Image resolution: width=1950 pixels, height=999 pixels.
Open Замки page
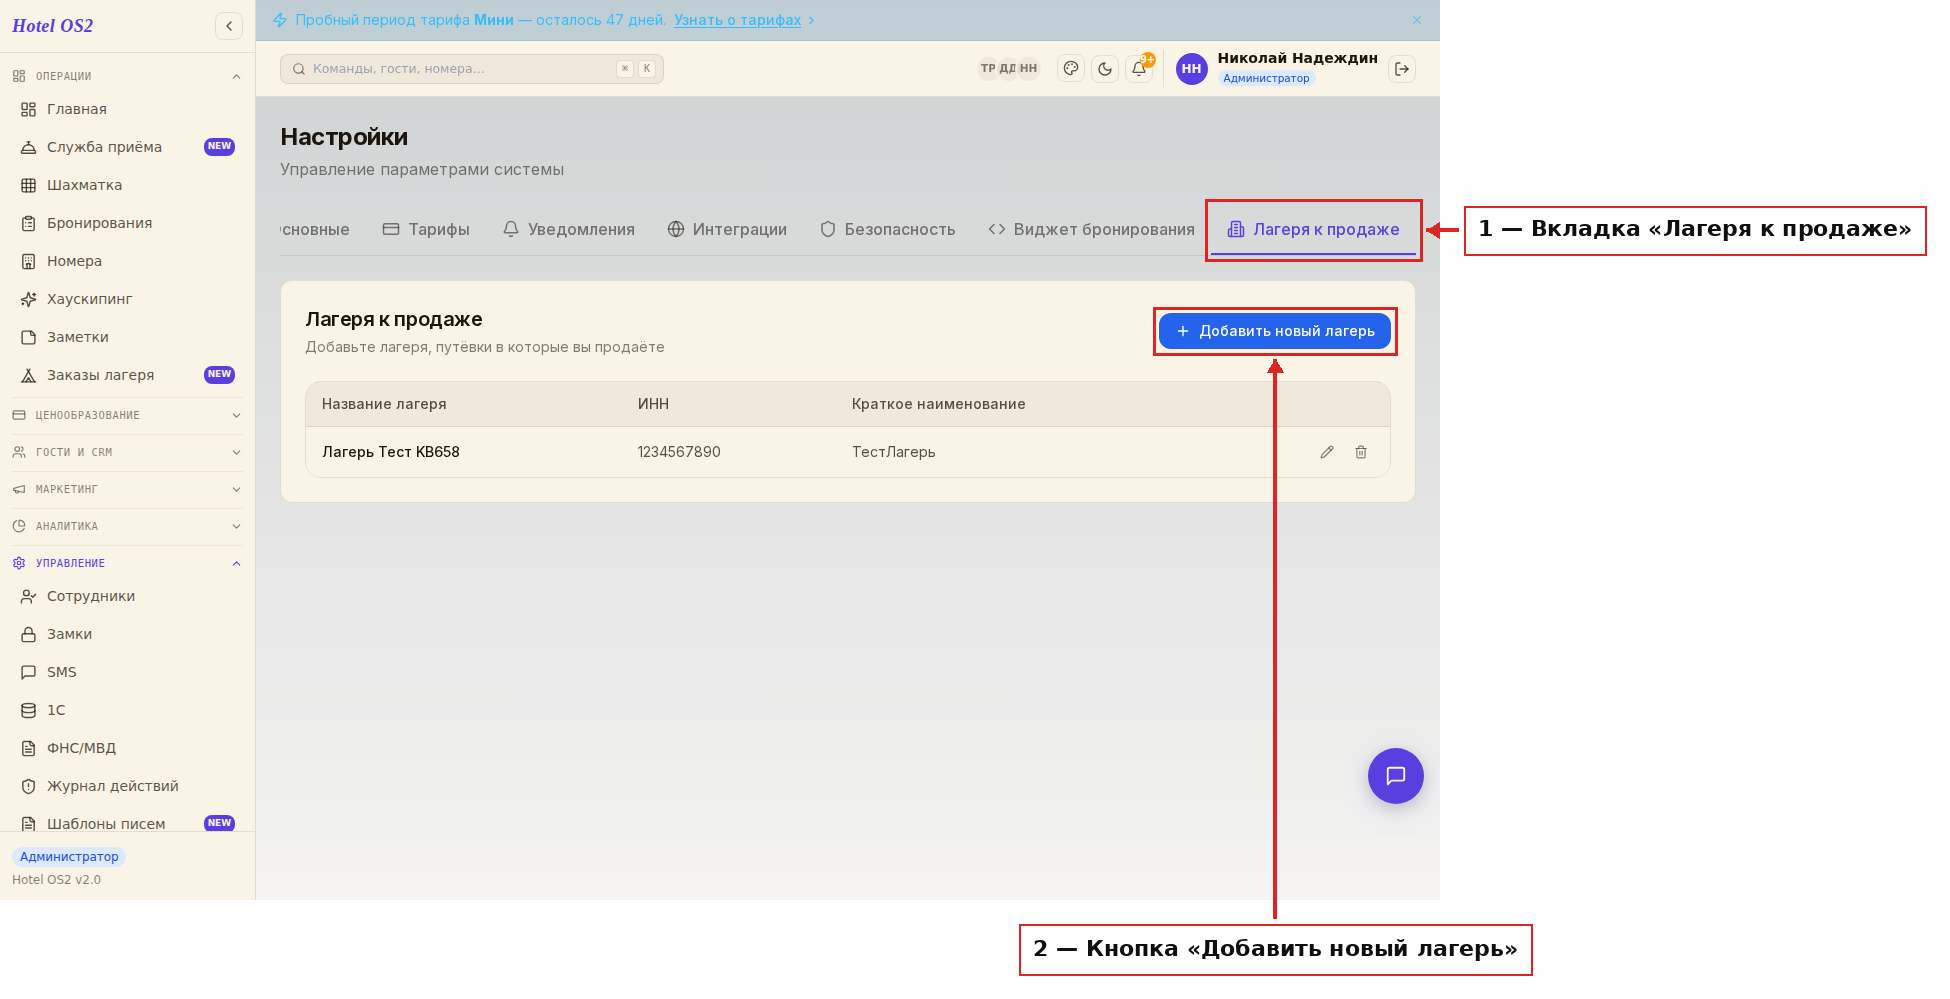coord(127,634)
